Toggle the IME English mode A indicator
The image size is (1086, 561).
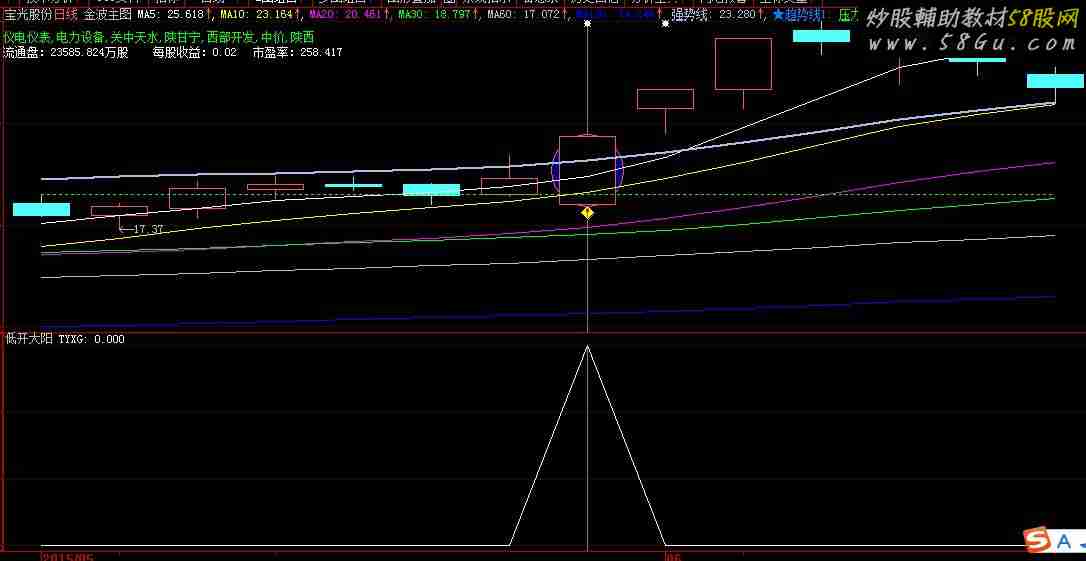[1064, 541]
